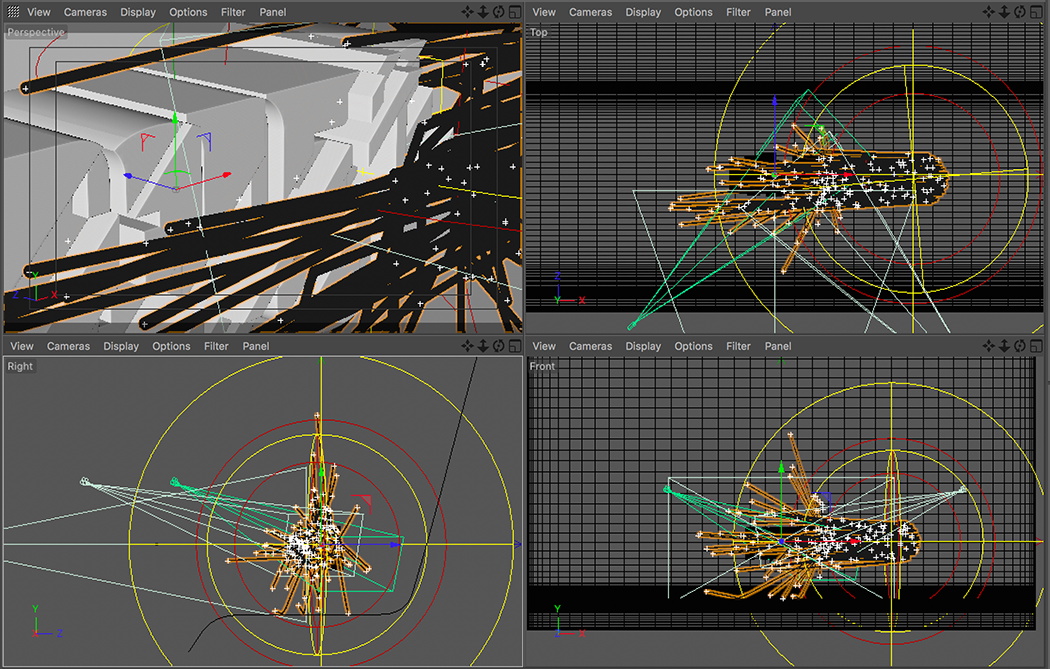This screenshot has height=669, width=1050.
Task: Select the rotate camera icon in Front viewport
Action: coord(1020,346)
